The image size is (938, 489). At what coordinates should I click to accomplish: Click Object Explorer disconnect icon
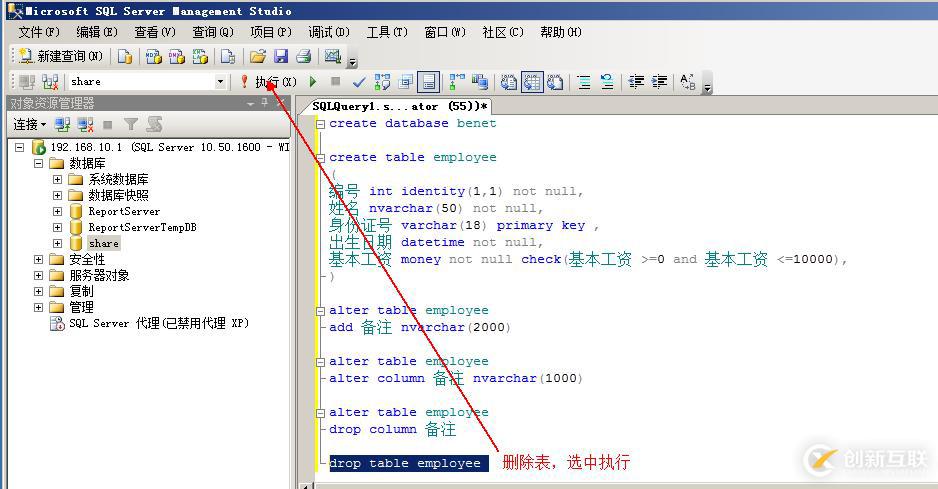tap(86, 124)
